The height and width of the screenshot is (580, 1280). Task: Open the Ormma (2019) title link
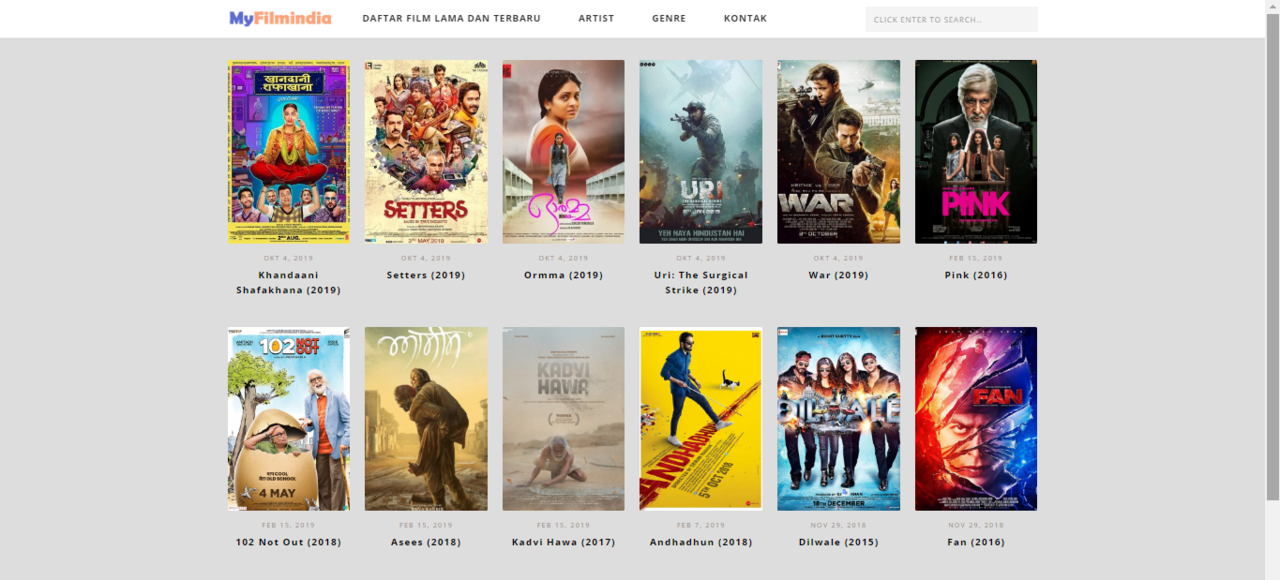pyautogui.click(x=563, y=275)
